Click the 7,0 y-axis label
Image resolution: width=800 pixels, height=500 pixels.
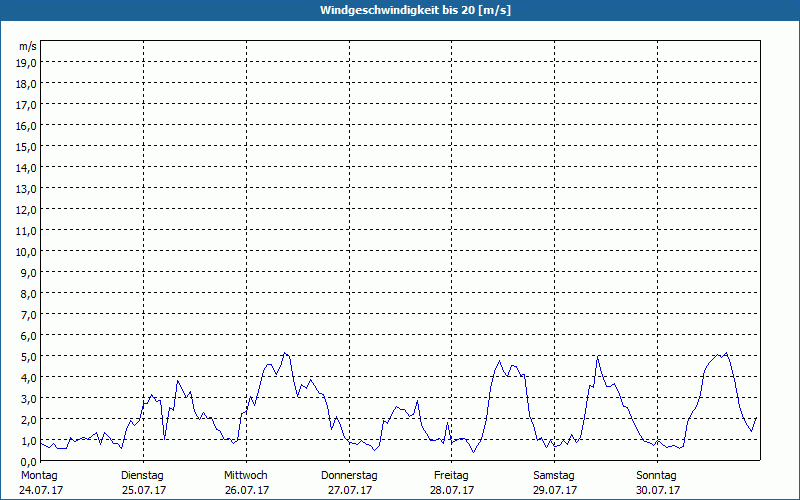(29, 315)
